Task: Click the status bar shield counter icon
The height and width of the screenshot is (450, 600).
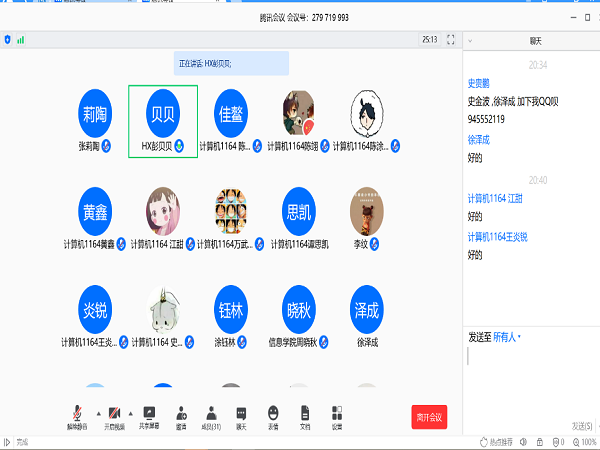Action: [559, 442]
